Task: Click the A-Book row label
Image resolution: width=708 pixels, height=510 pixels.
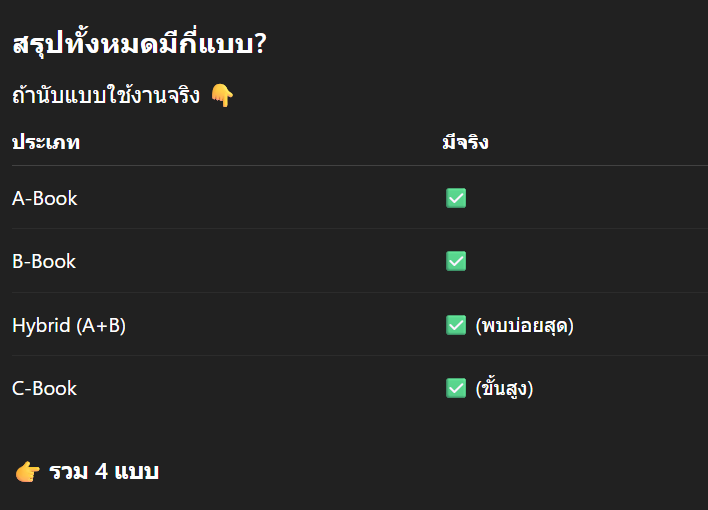Action: pyautogui.click(x=45, y=198)
